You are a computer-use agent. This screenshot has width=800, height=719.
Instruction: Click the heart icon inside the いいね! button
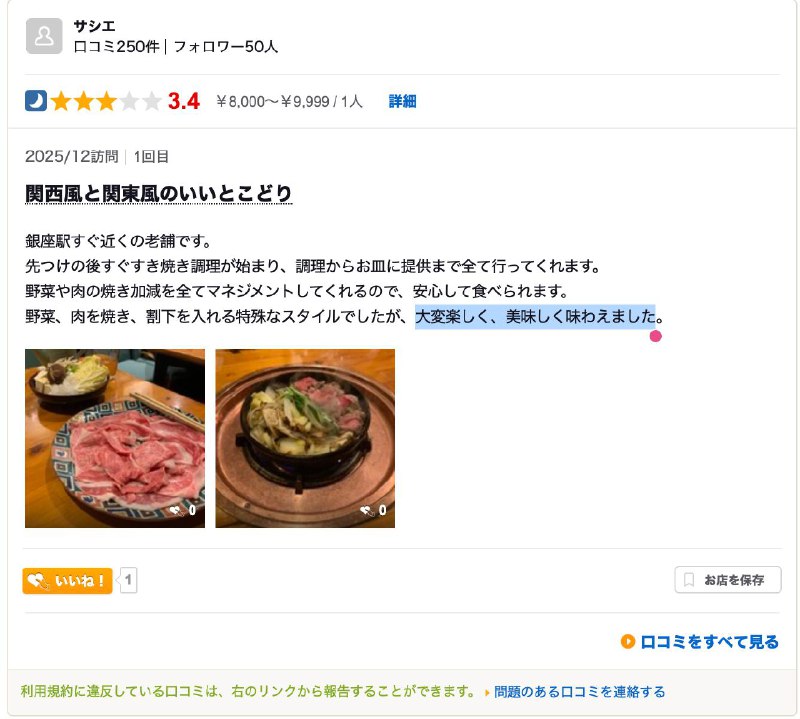pyautogui.click(x=37, y=580)
